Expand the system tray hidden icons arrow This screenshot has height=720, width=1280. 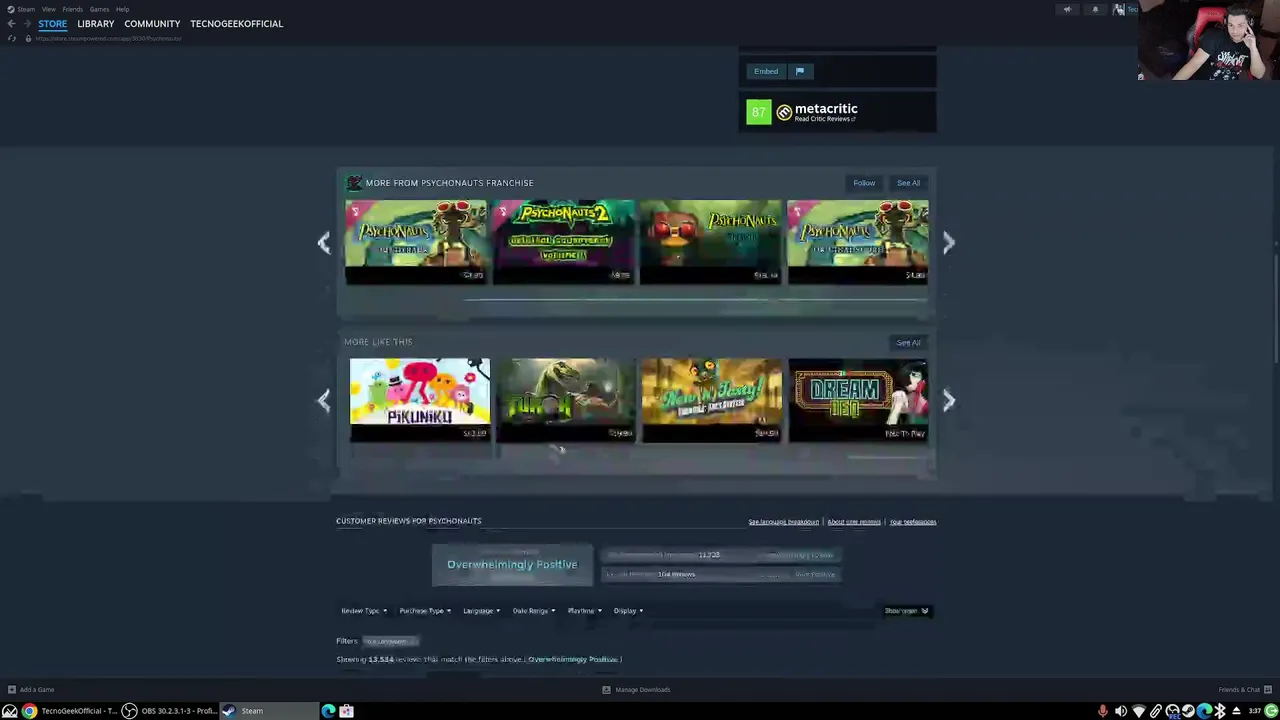[x=1236, y=711]
